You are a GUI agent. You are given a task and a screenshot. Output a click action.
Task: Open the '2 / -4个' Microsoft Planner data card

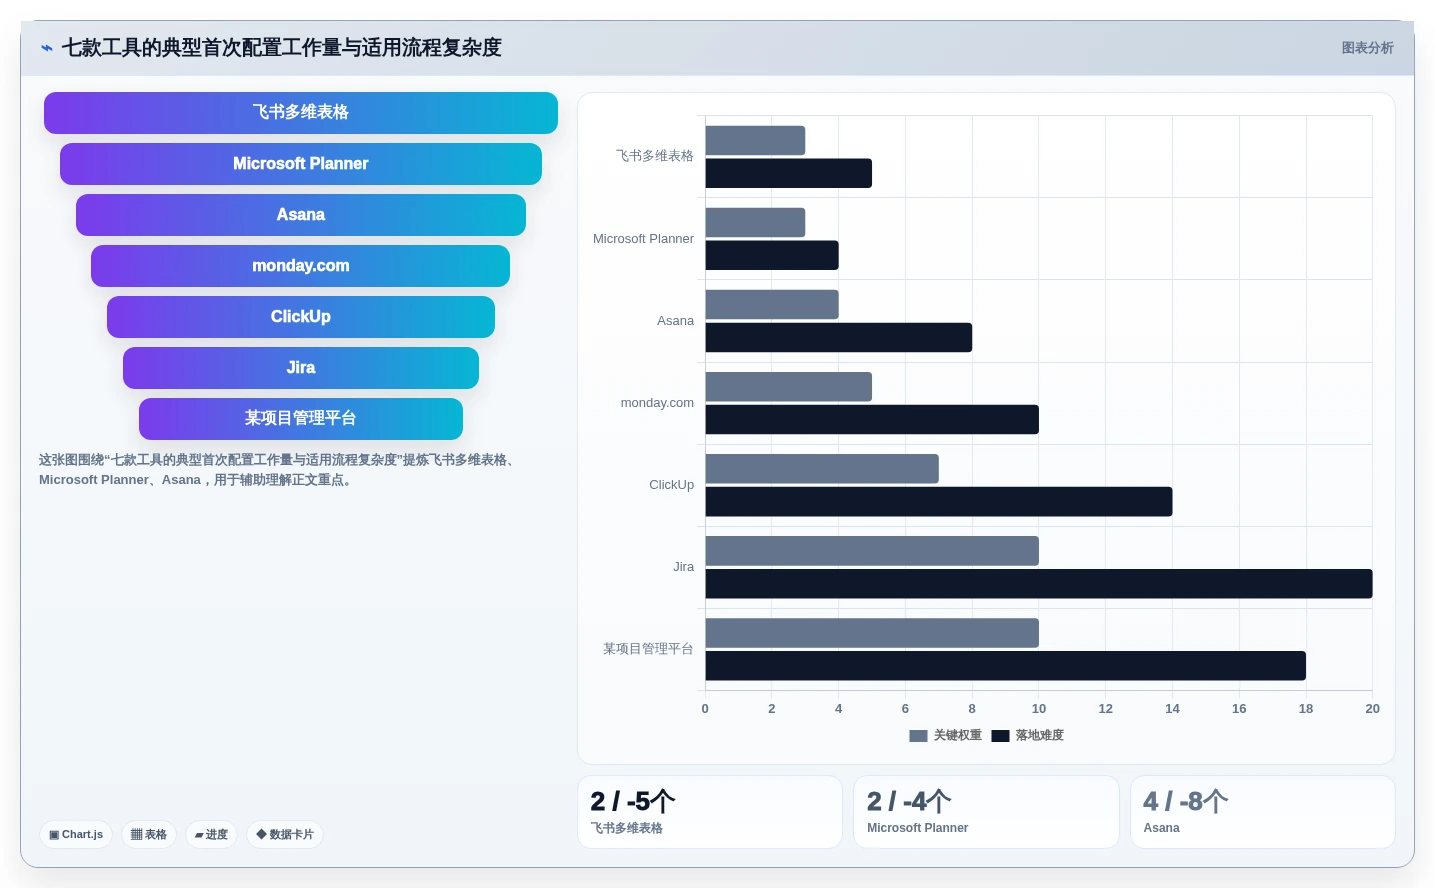pyautogui.click(x=986, y=812)
